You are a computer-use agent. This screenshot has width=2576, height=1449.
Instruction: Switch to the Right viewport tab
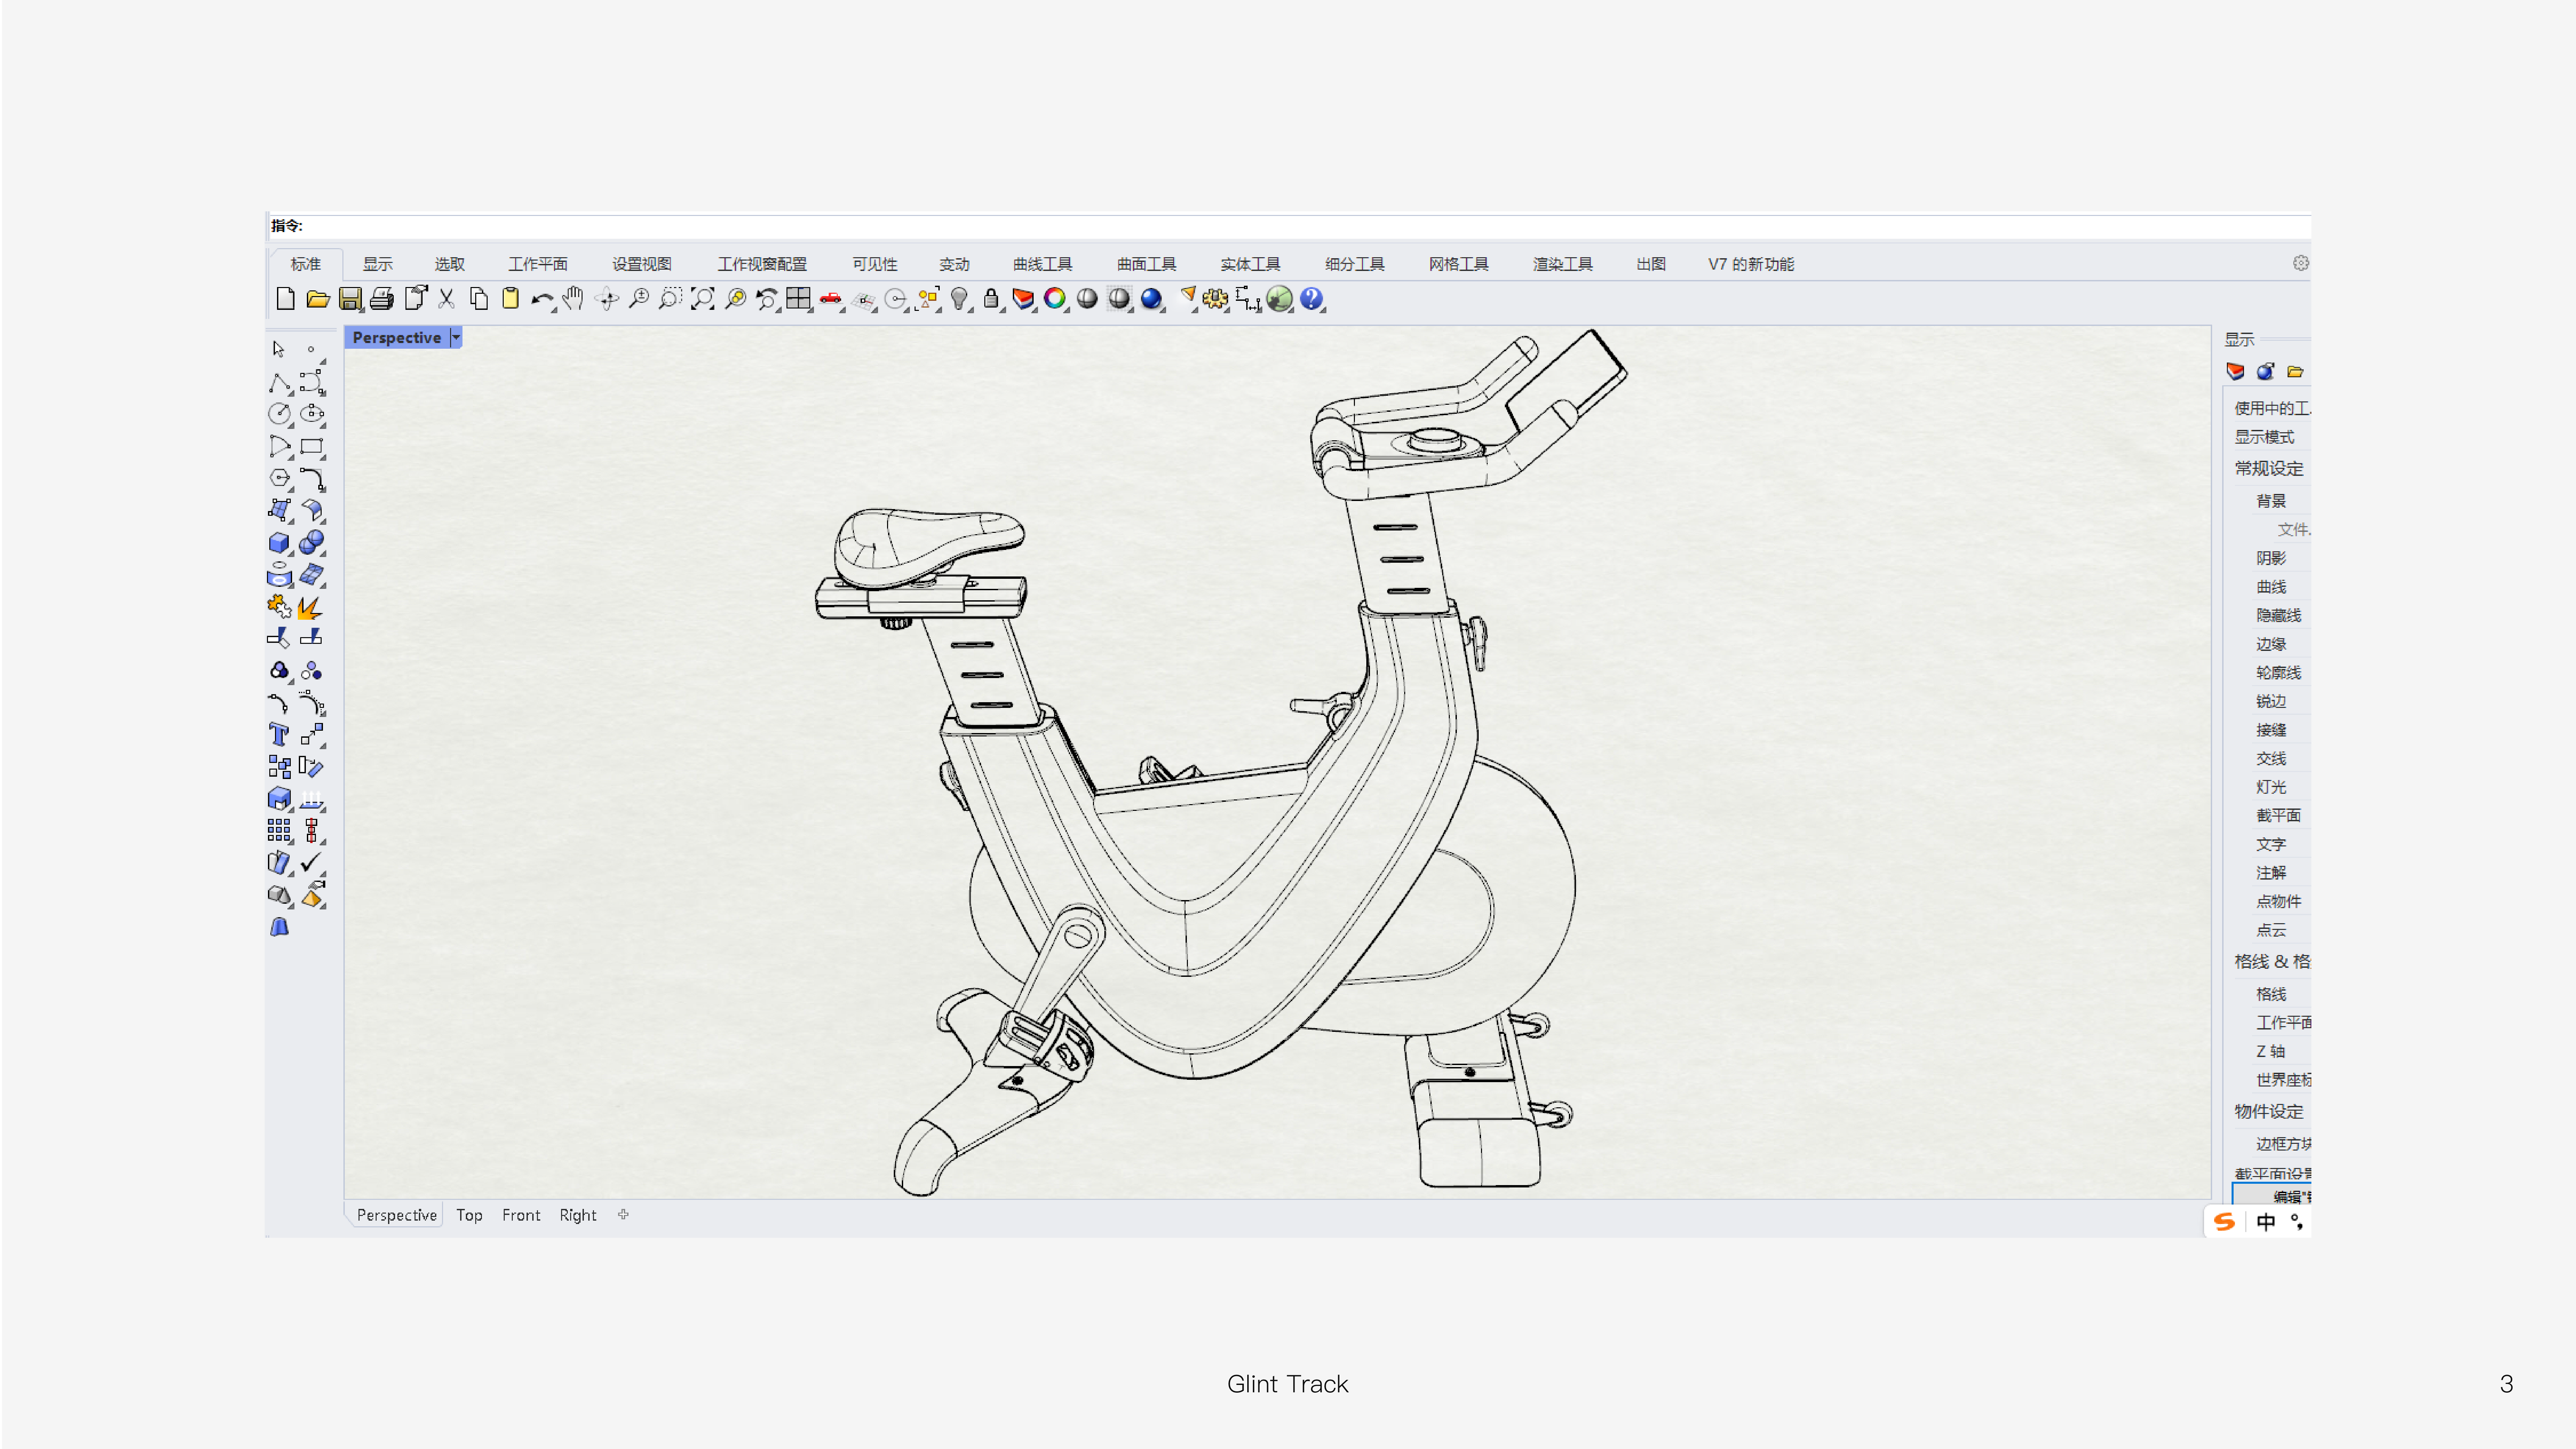[578, 1215]
